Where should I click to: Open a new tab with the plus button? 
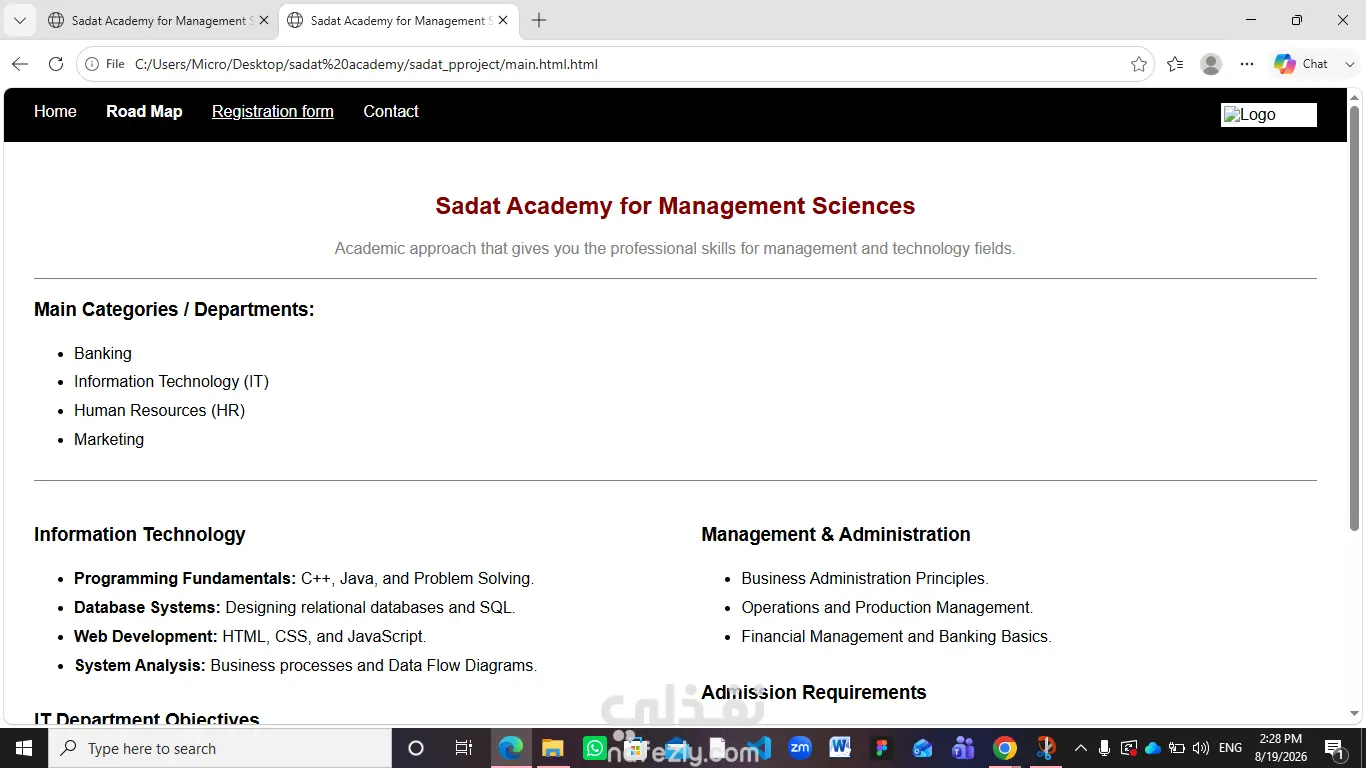coord(539,20)
